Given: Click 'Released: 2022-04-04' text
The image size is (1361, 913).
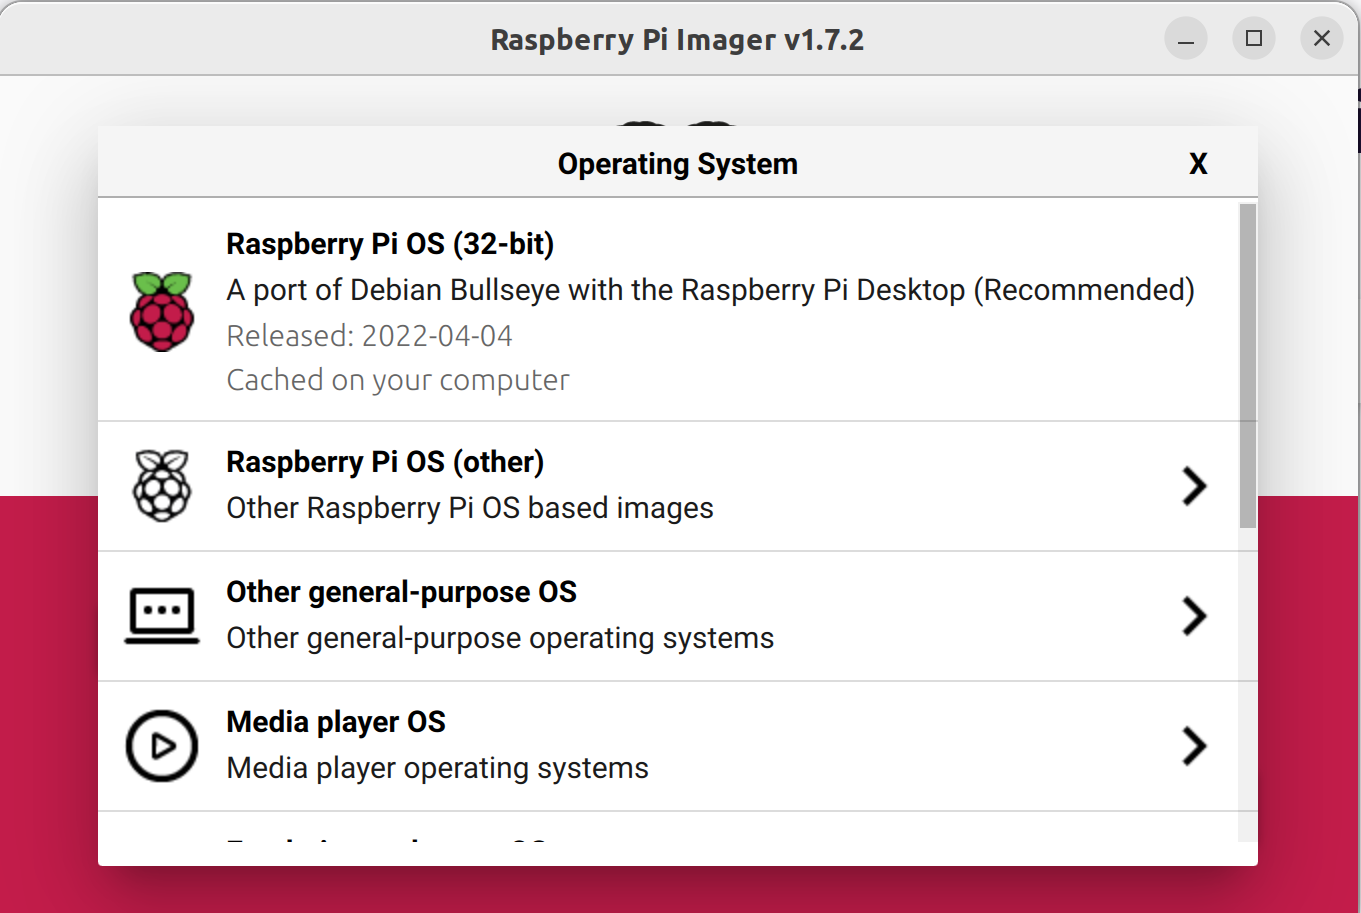Looking at the screenshot, I should click(x=370, y=336).
